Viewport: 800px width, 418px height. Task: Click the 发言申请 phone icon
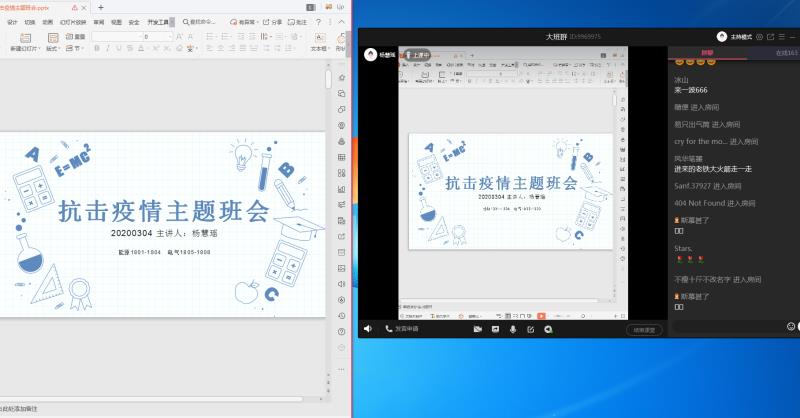pos(387,329)
